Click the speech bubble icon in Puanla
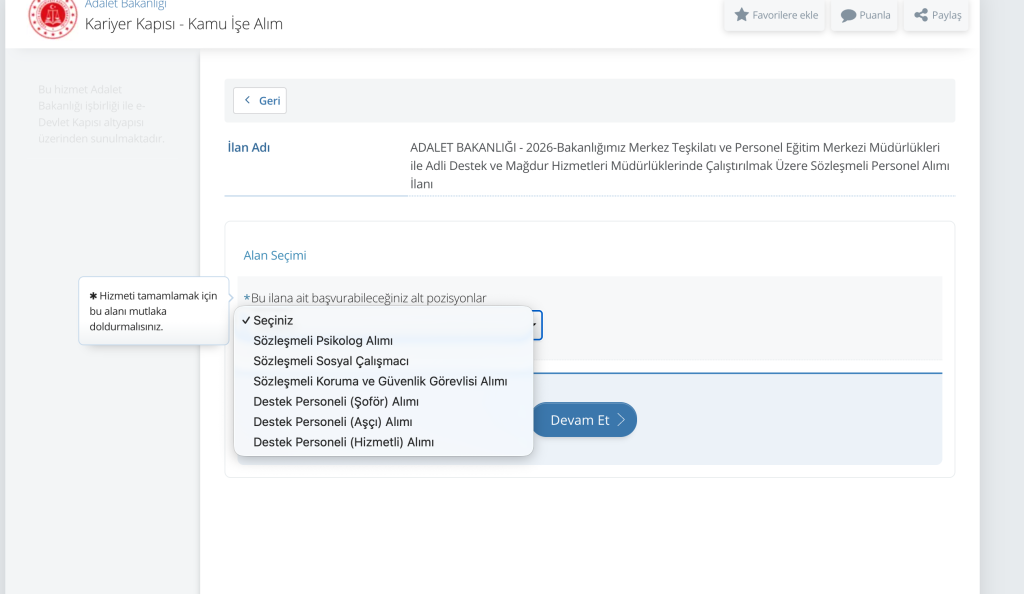 point(848,15)
